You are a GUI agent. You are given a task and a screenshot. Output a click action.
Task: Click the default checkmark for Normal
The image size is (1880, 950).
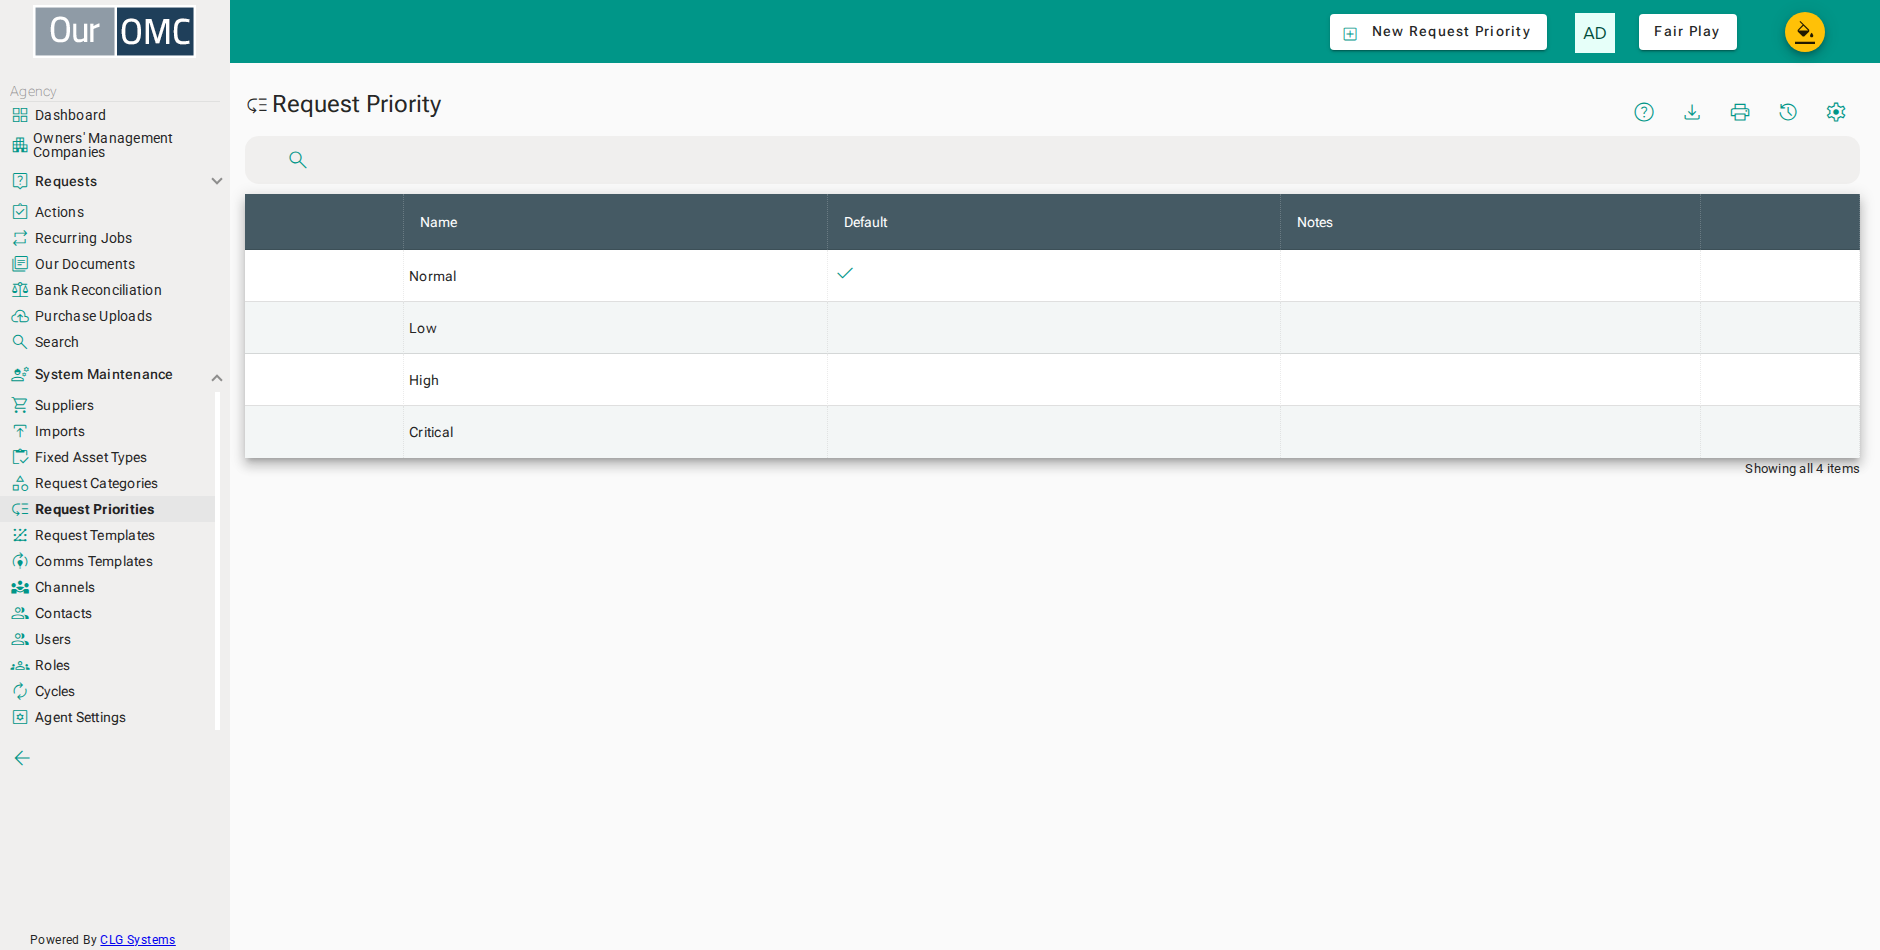[x=845, y=273]
